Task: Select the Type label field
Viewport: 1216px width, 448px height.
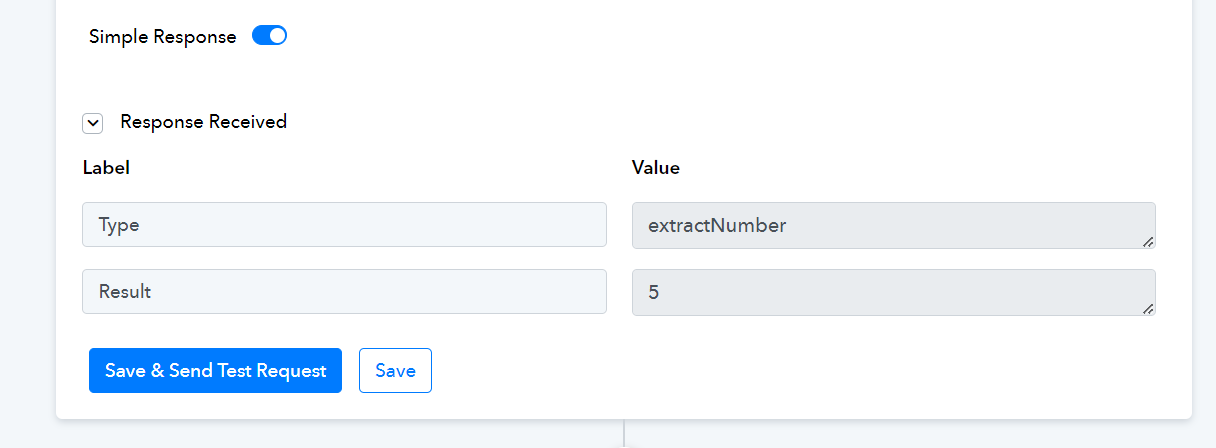Action: (344, 225)
